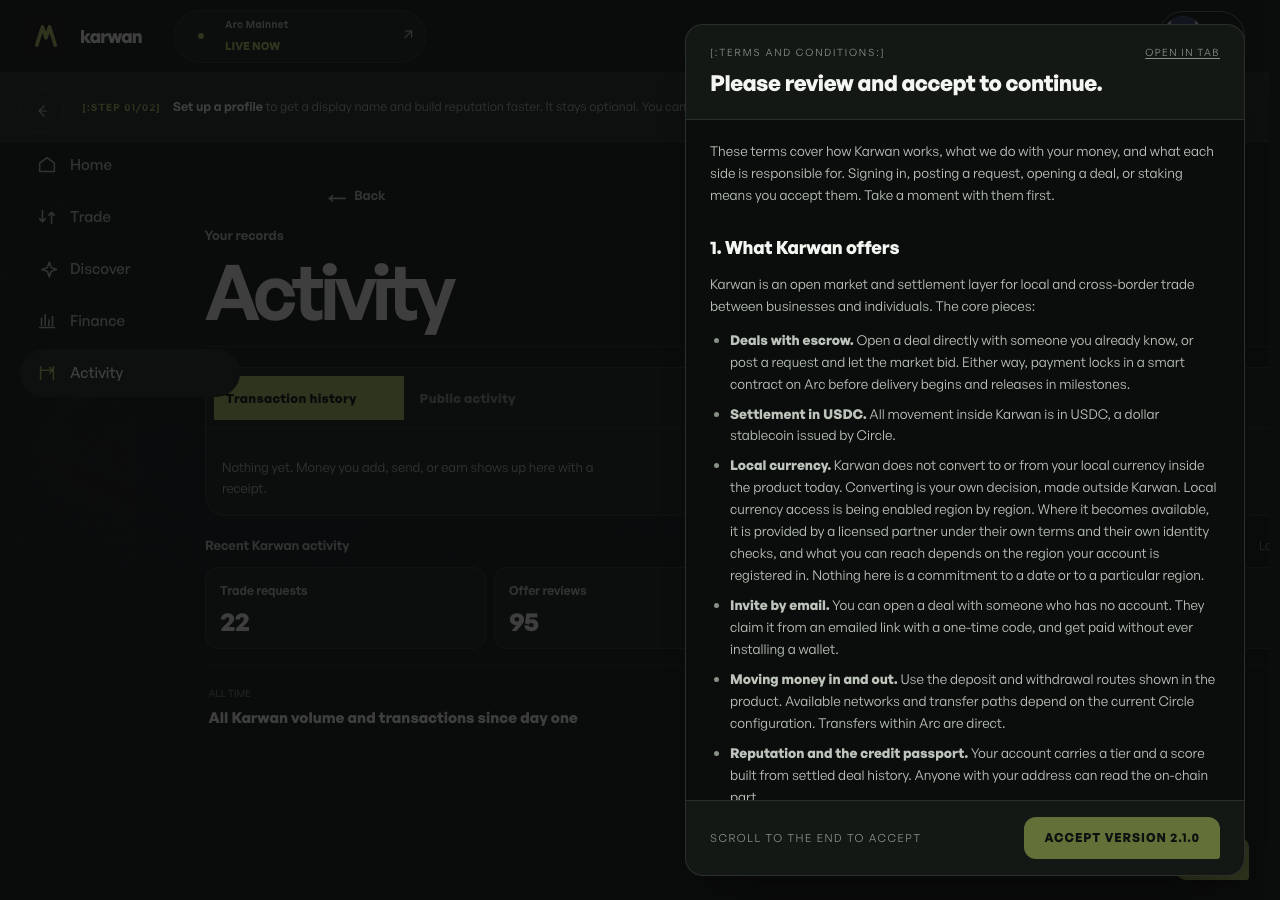Click the large 'Activity' page heading
The height and width of the screenshot is (900, 1280).
coord(330,295)
